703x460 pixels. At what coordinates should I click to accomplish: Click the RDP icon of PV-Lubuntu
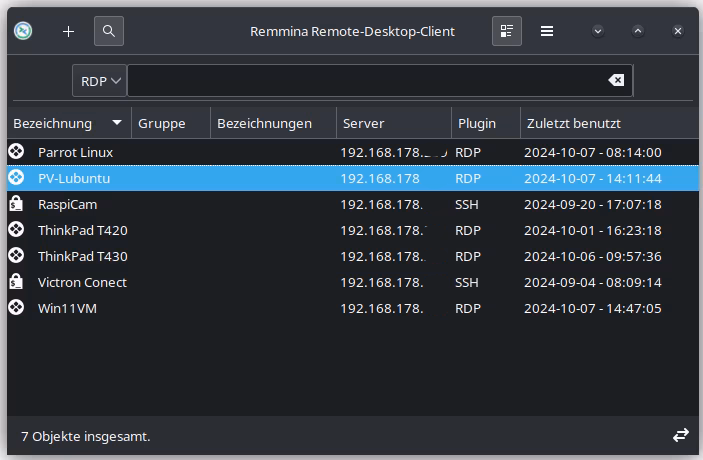click(x=16, y=178)
